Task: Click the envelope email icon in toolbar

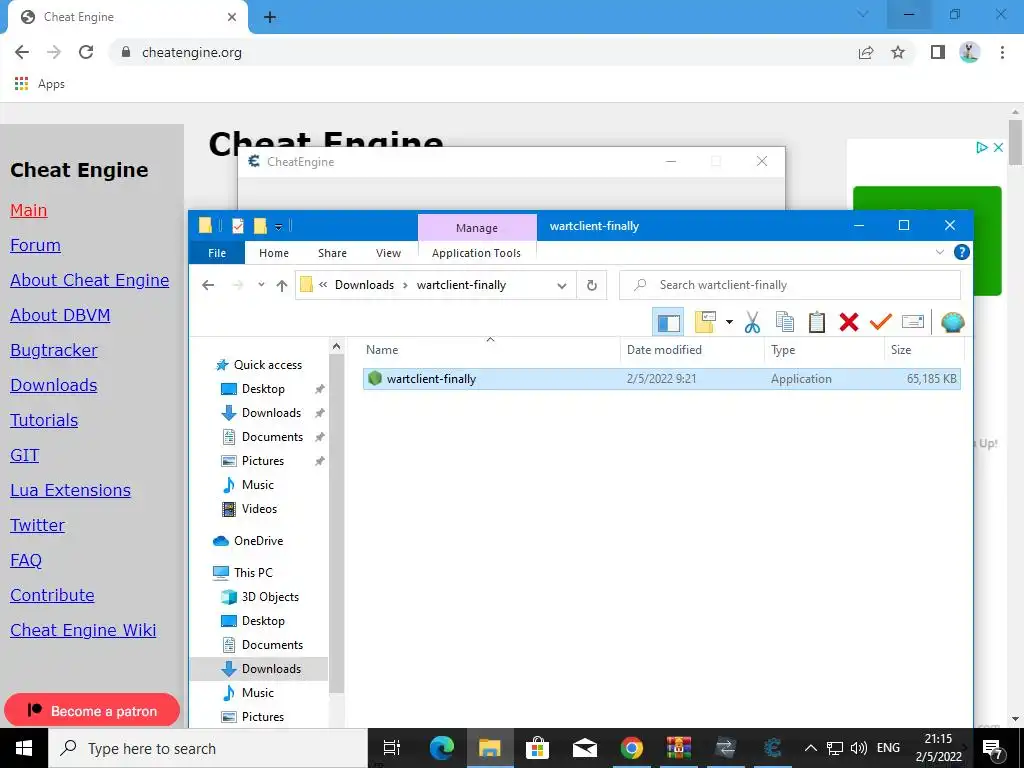Action: [912, 322]
